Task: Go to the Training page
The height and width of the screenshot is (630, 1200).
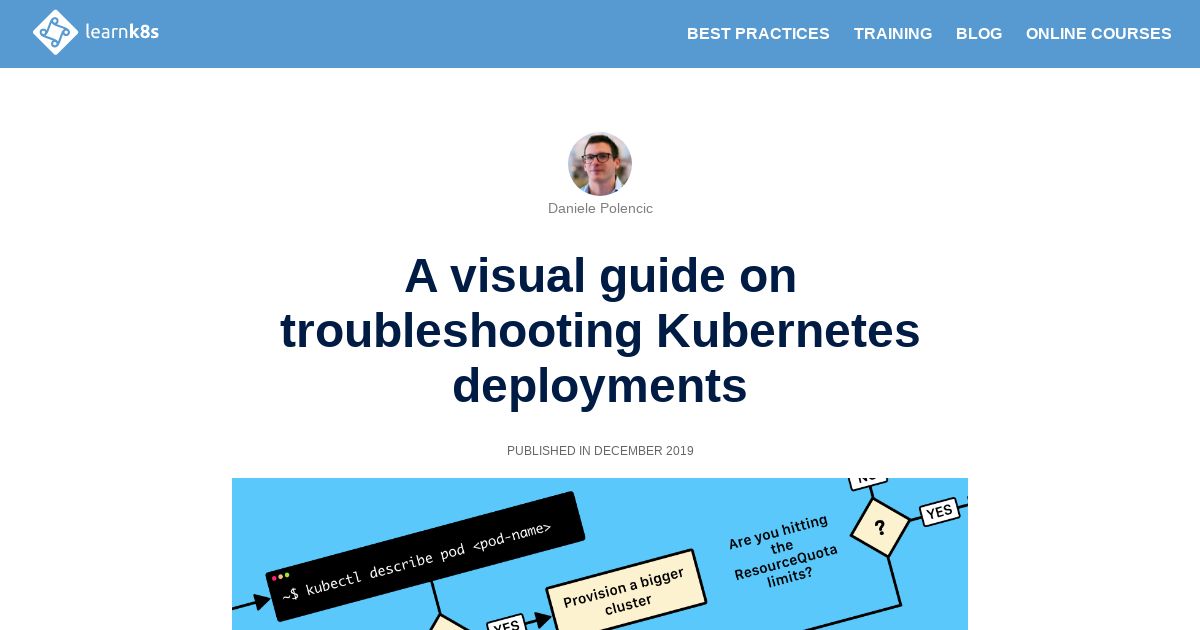Action: (x=893, y=33)
